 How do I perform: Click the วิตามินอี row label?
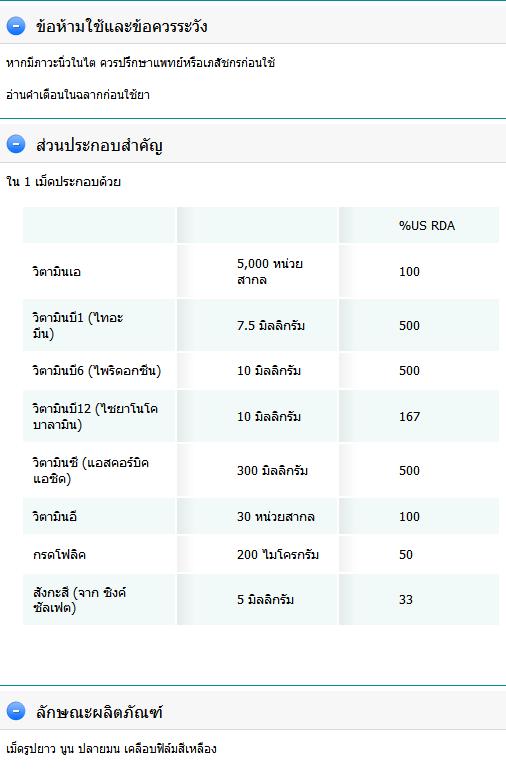(x=55, y=516)
